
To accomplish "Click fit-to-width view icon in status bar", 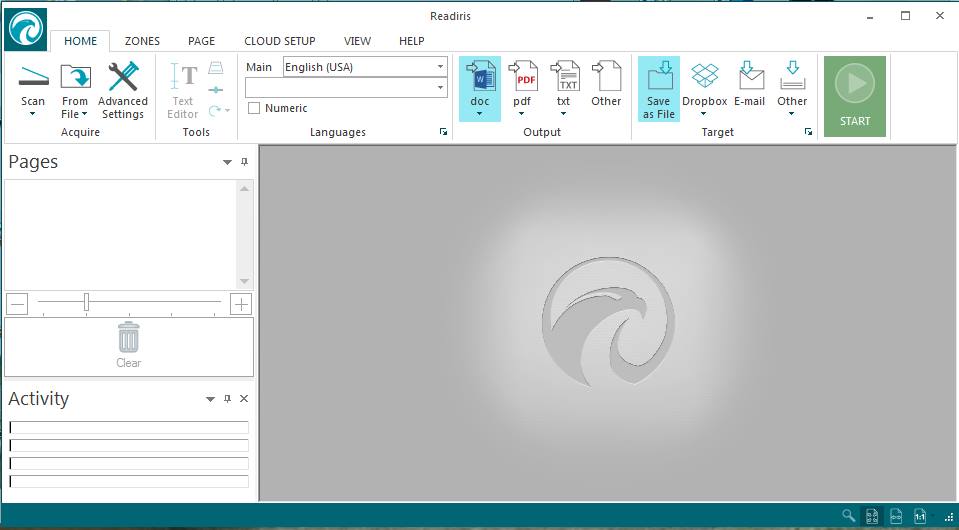I will click(896, 517).
